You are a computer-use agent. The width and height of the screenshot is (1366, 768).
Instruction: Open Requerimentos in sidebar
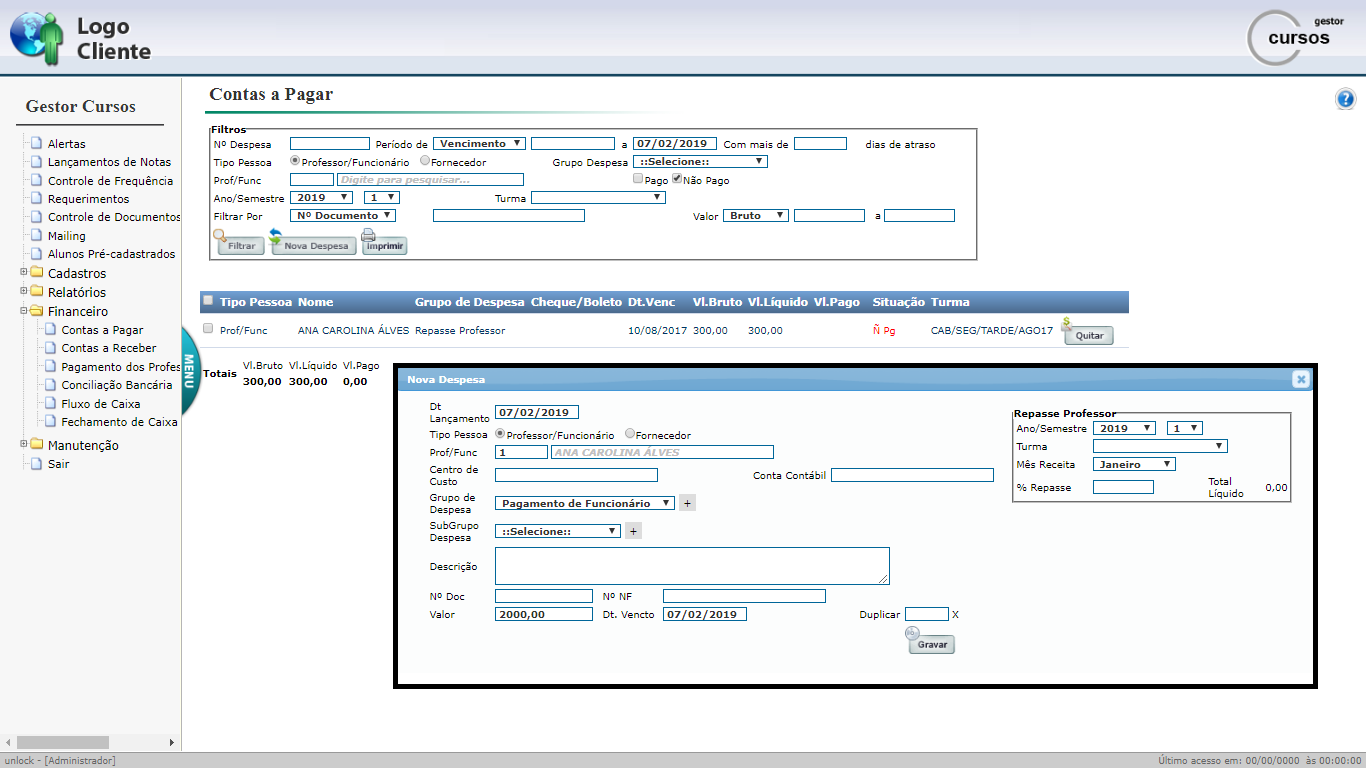(x=88, y=199)
